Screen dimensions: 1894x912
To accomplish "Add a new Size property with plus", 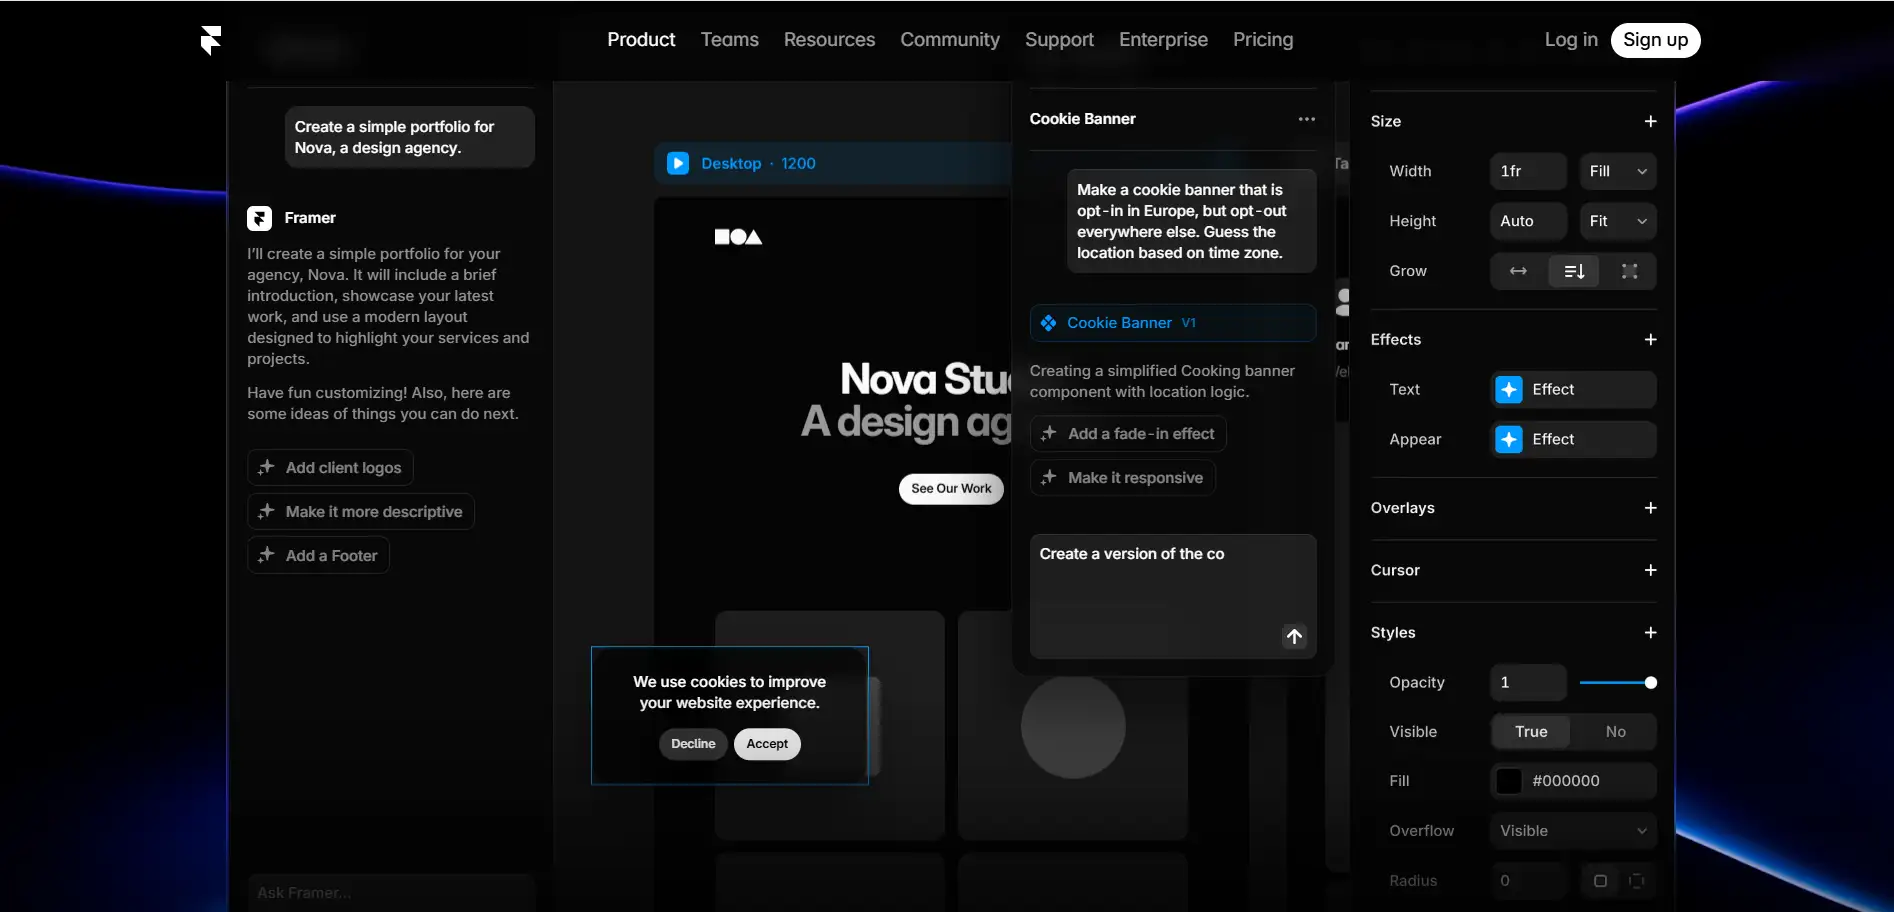I will tap(1650, 121).
